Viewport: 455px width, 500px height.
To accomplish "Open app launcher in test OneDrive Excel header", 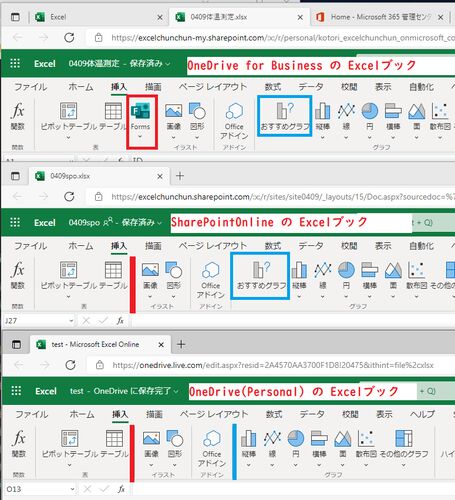I will point(16,391).
